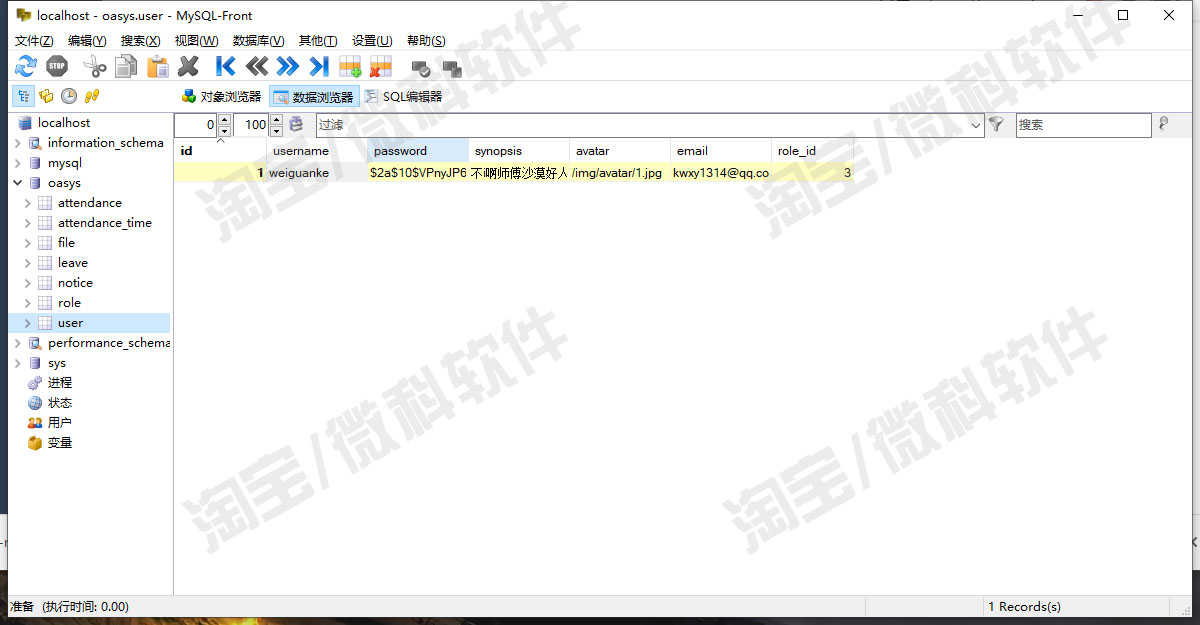Image resolution: width=1200 pixels, height=625 pixels.
Task: Click the delete record icon
Action: coord(381,67)
